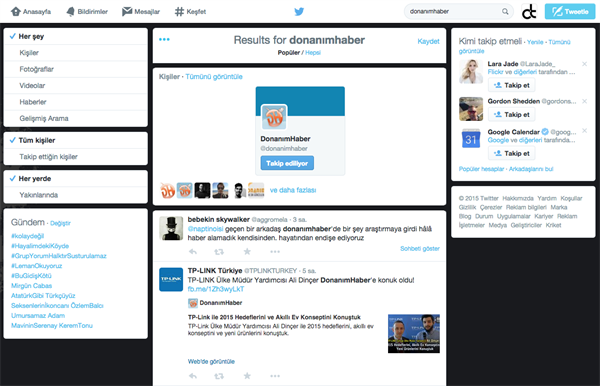Switch to Hepsi results tab
This screenshot has height=386, width=600.
coord(313,53)
